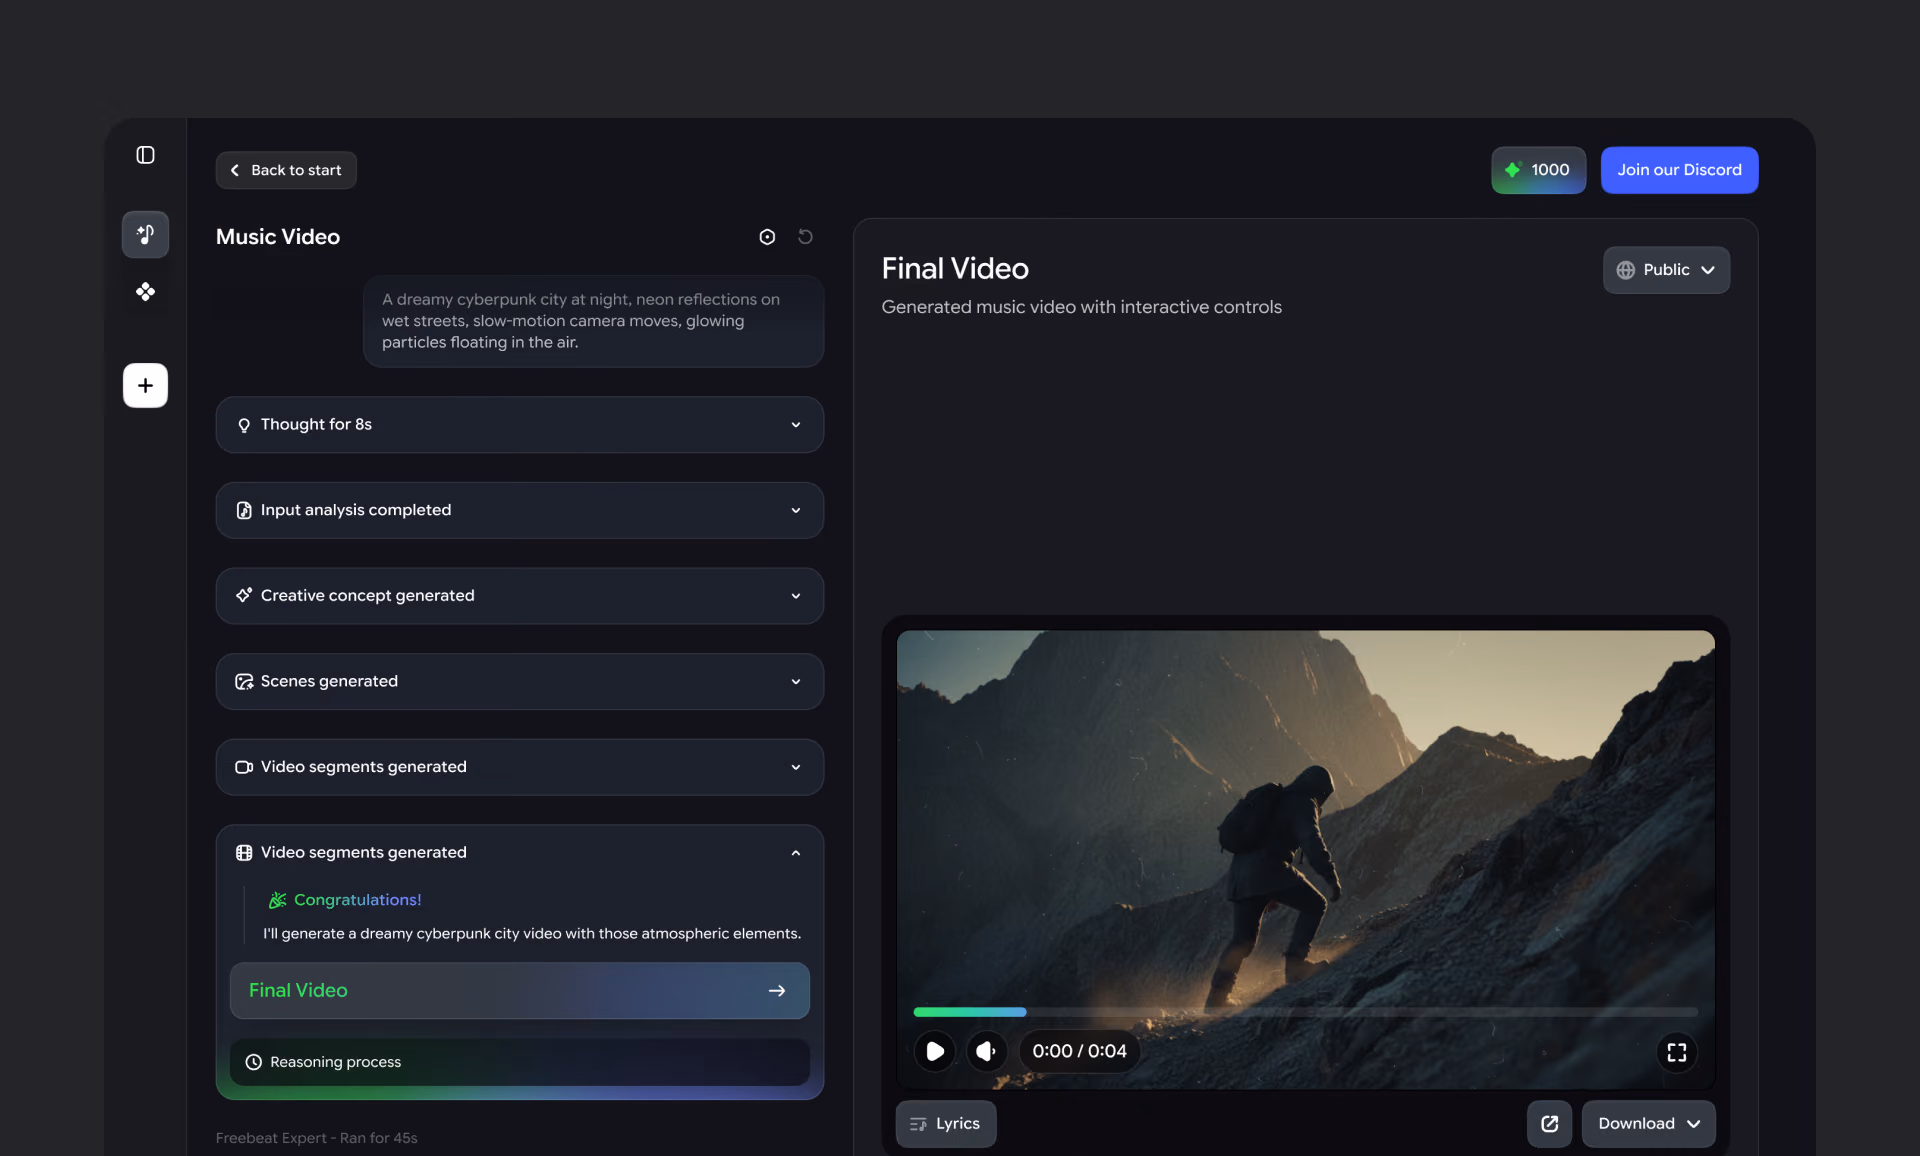Expand the collapsed Video segments generated row
The height and width of the screenshot is (1156, 1920).
tap(520, 767)
